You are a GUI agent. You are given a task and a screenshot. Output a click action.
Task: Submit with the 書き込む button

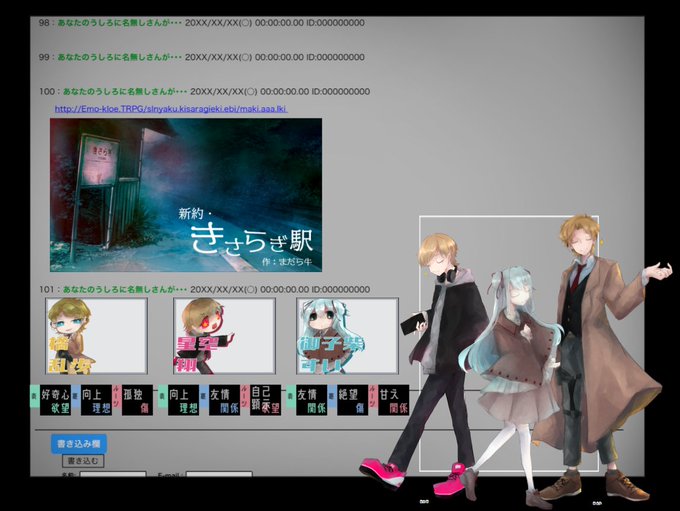83,461
